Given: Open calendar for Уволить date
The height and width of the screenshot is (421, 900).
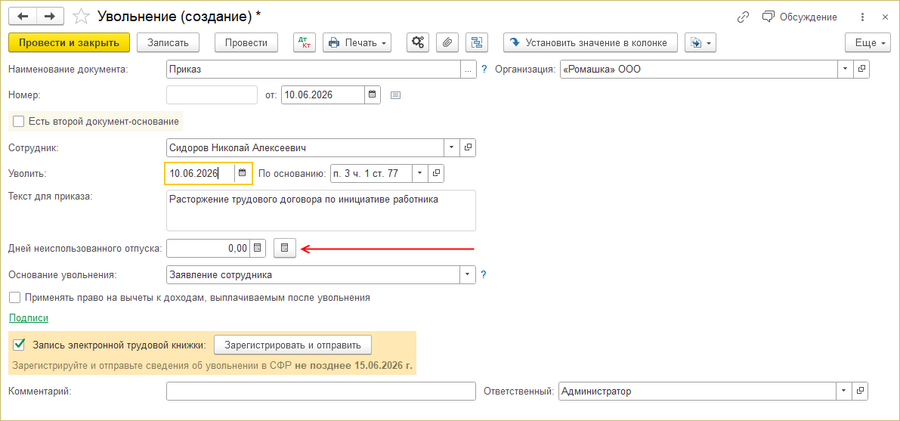Looking at the screenshot, I should tap(243, 173).
